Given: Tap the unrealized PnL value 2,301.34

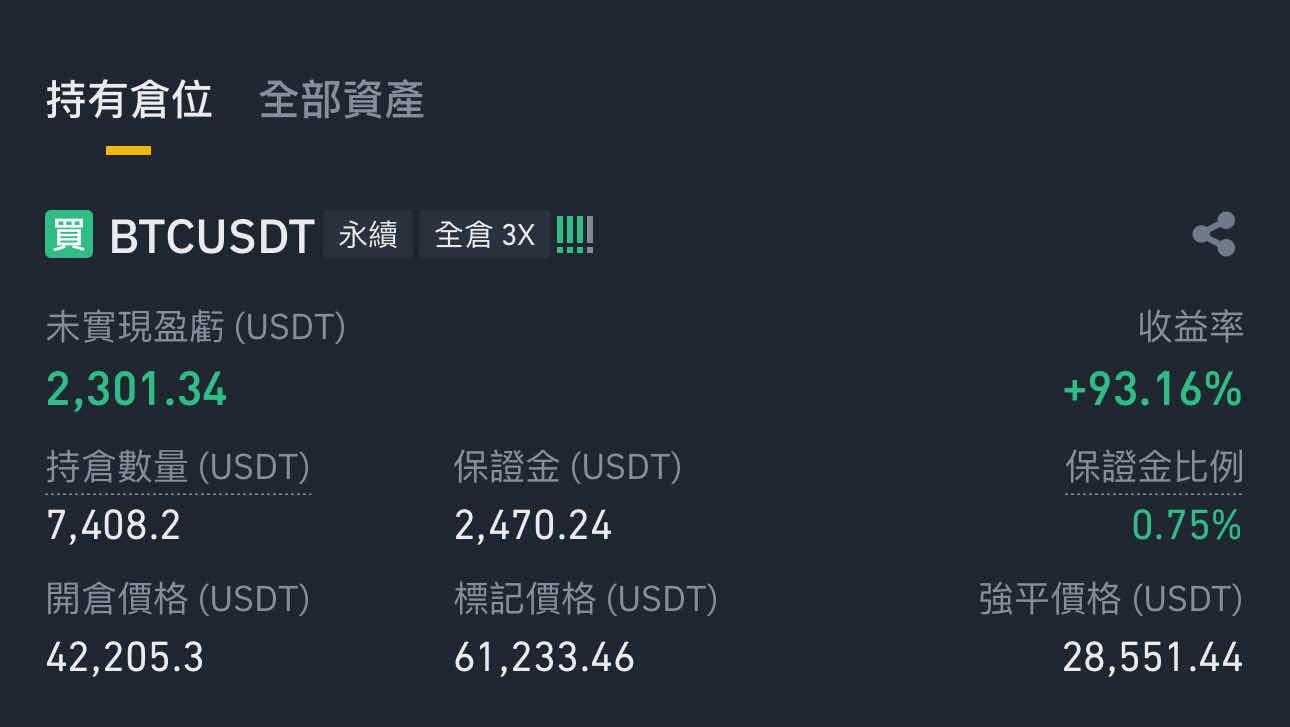Looking at the screenshot, I should click(137, 389).
